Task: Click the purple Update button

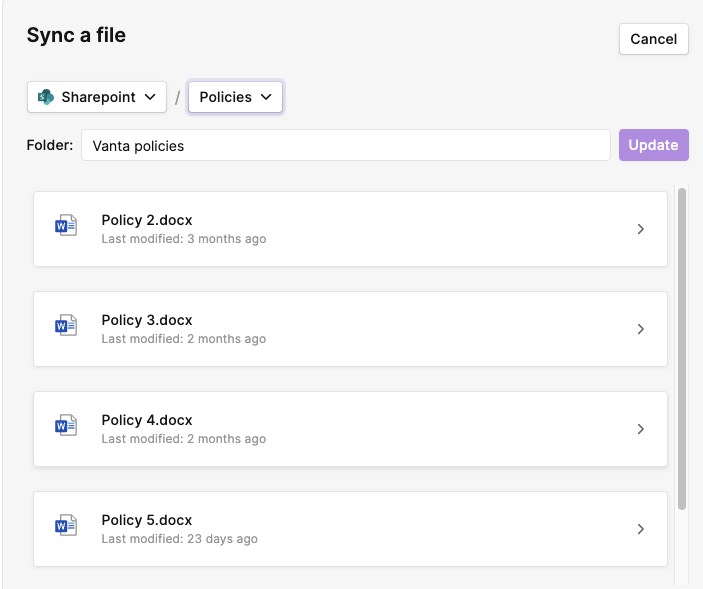Action: click(654, 145)
